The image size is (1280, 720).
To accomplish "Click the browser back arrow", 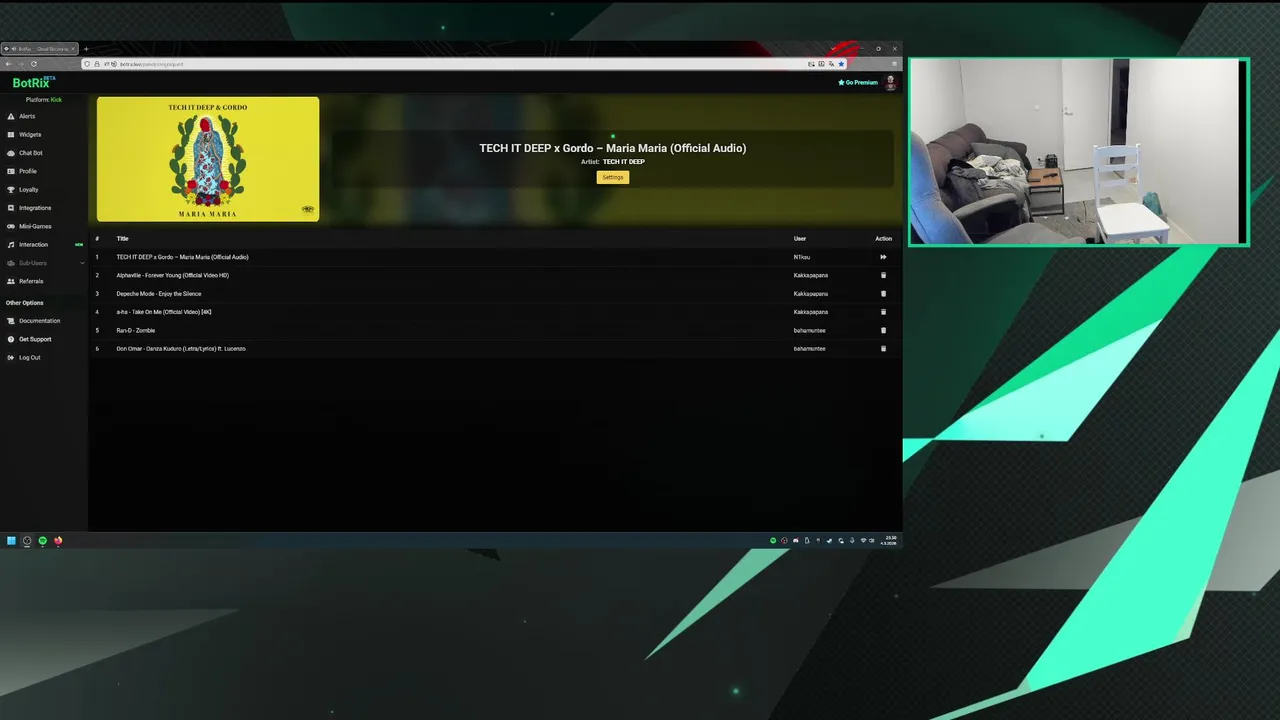I will point(8,64).
